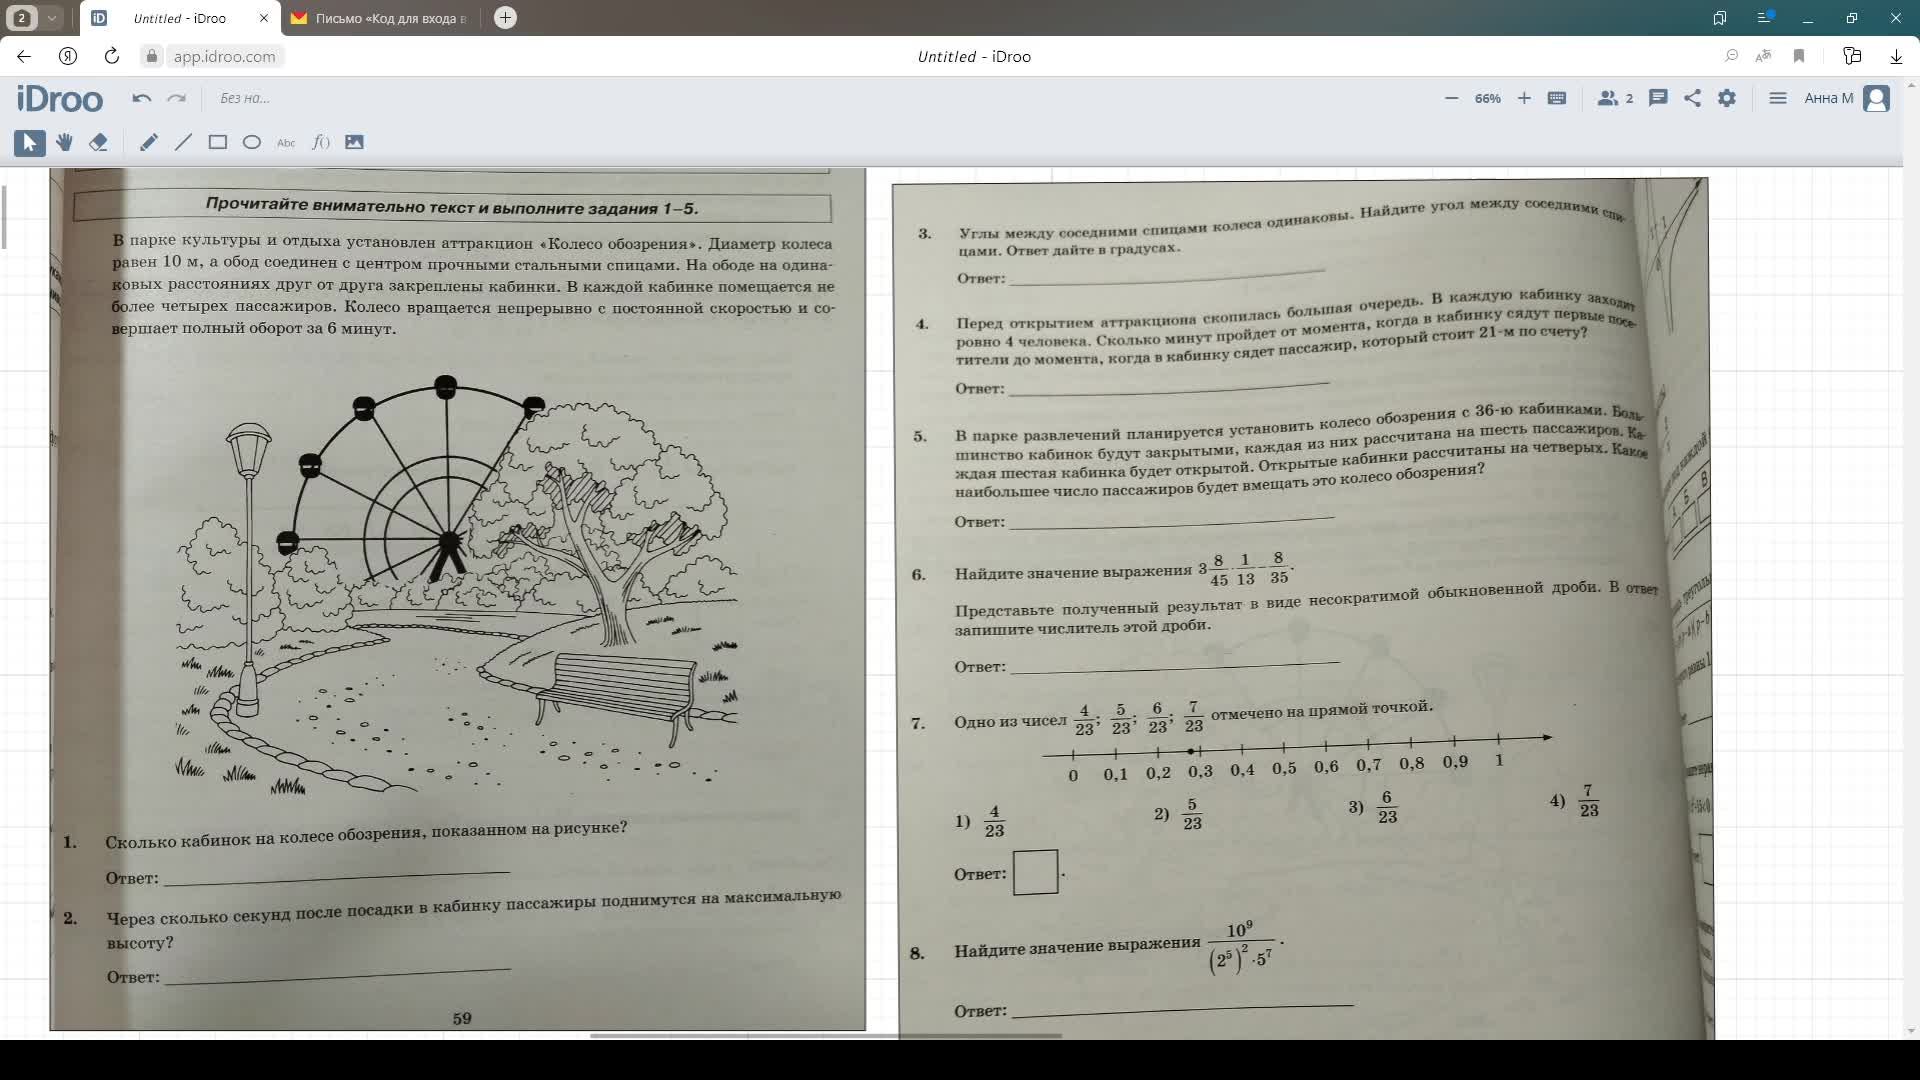
Task: Select the Pencil drawing tool
Action: [148, 142]
